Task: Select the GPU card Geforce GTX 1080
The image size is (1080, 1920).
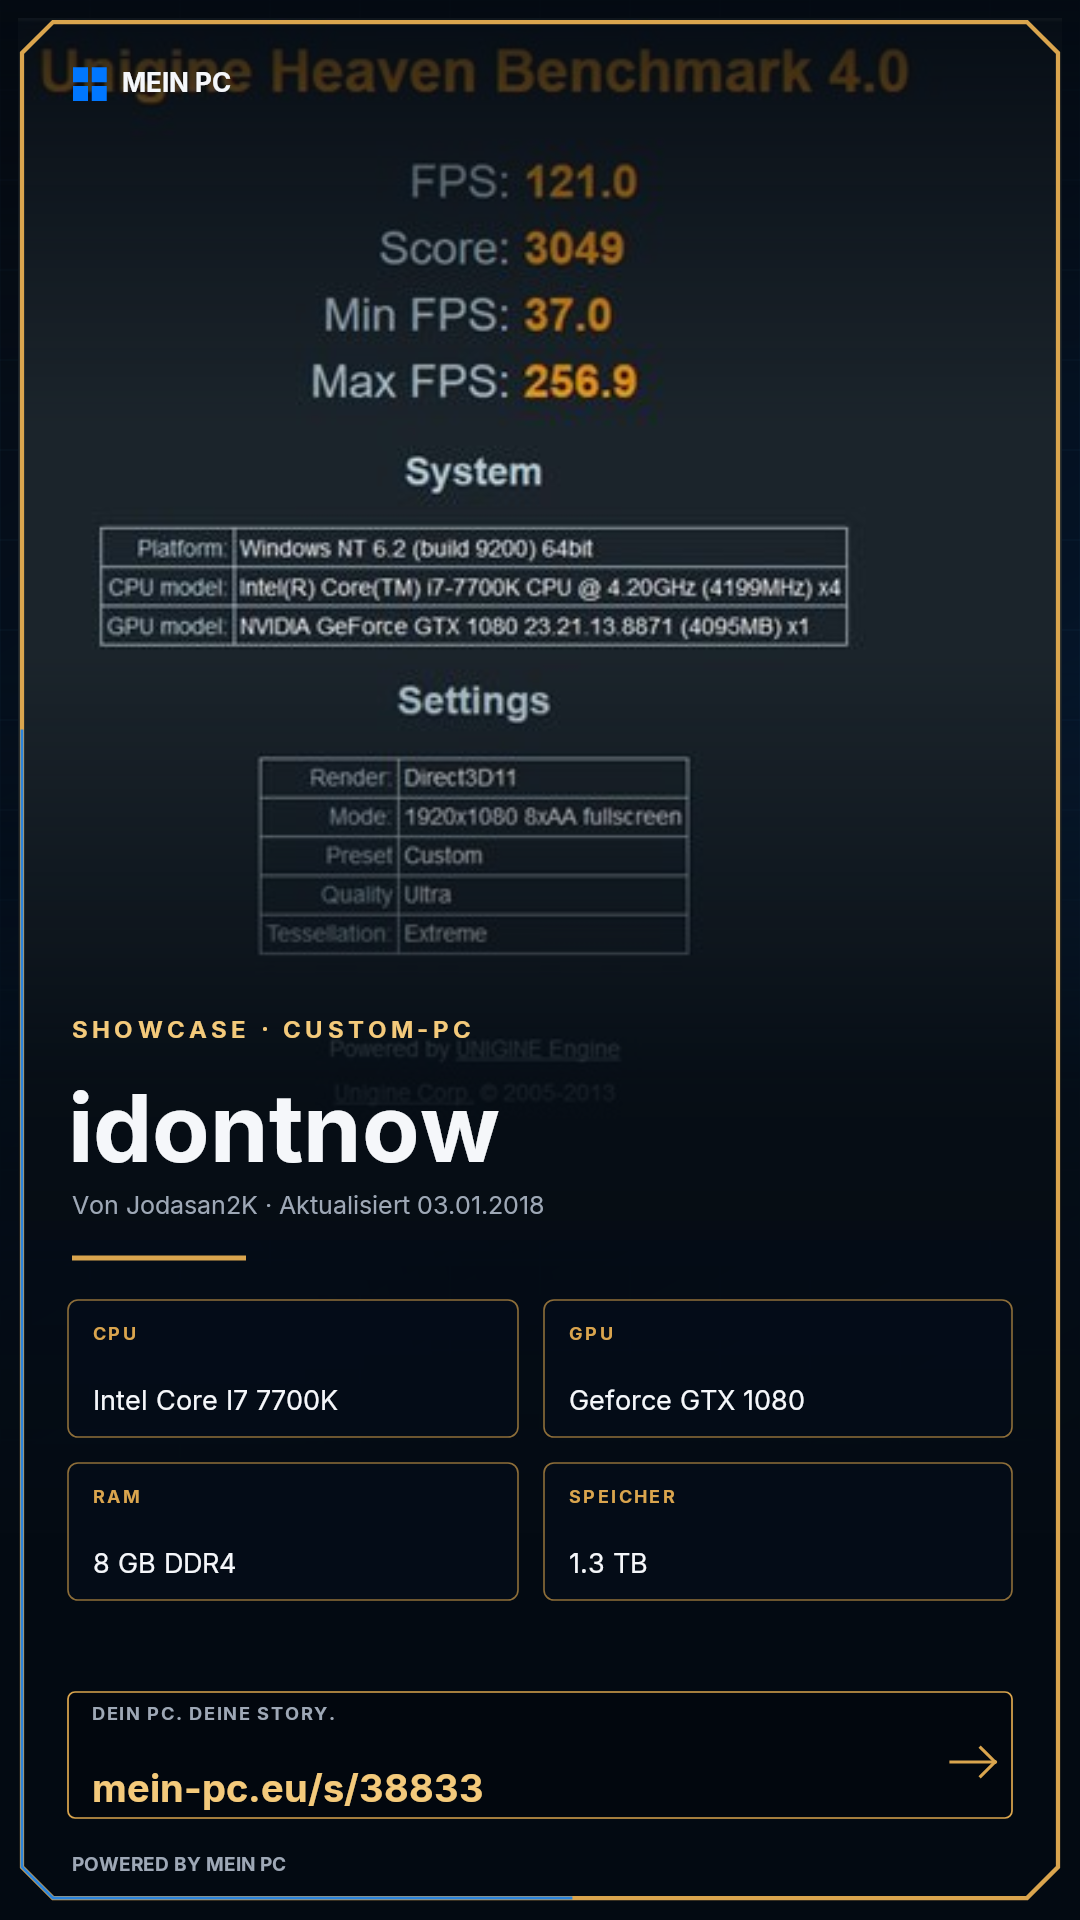Action: coord(778,1368)
